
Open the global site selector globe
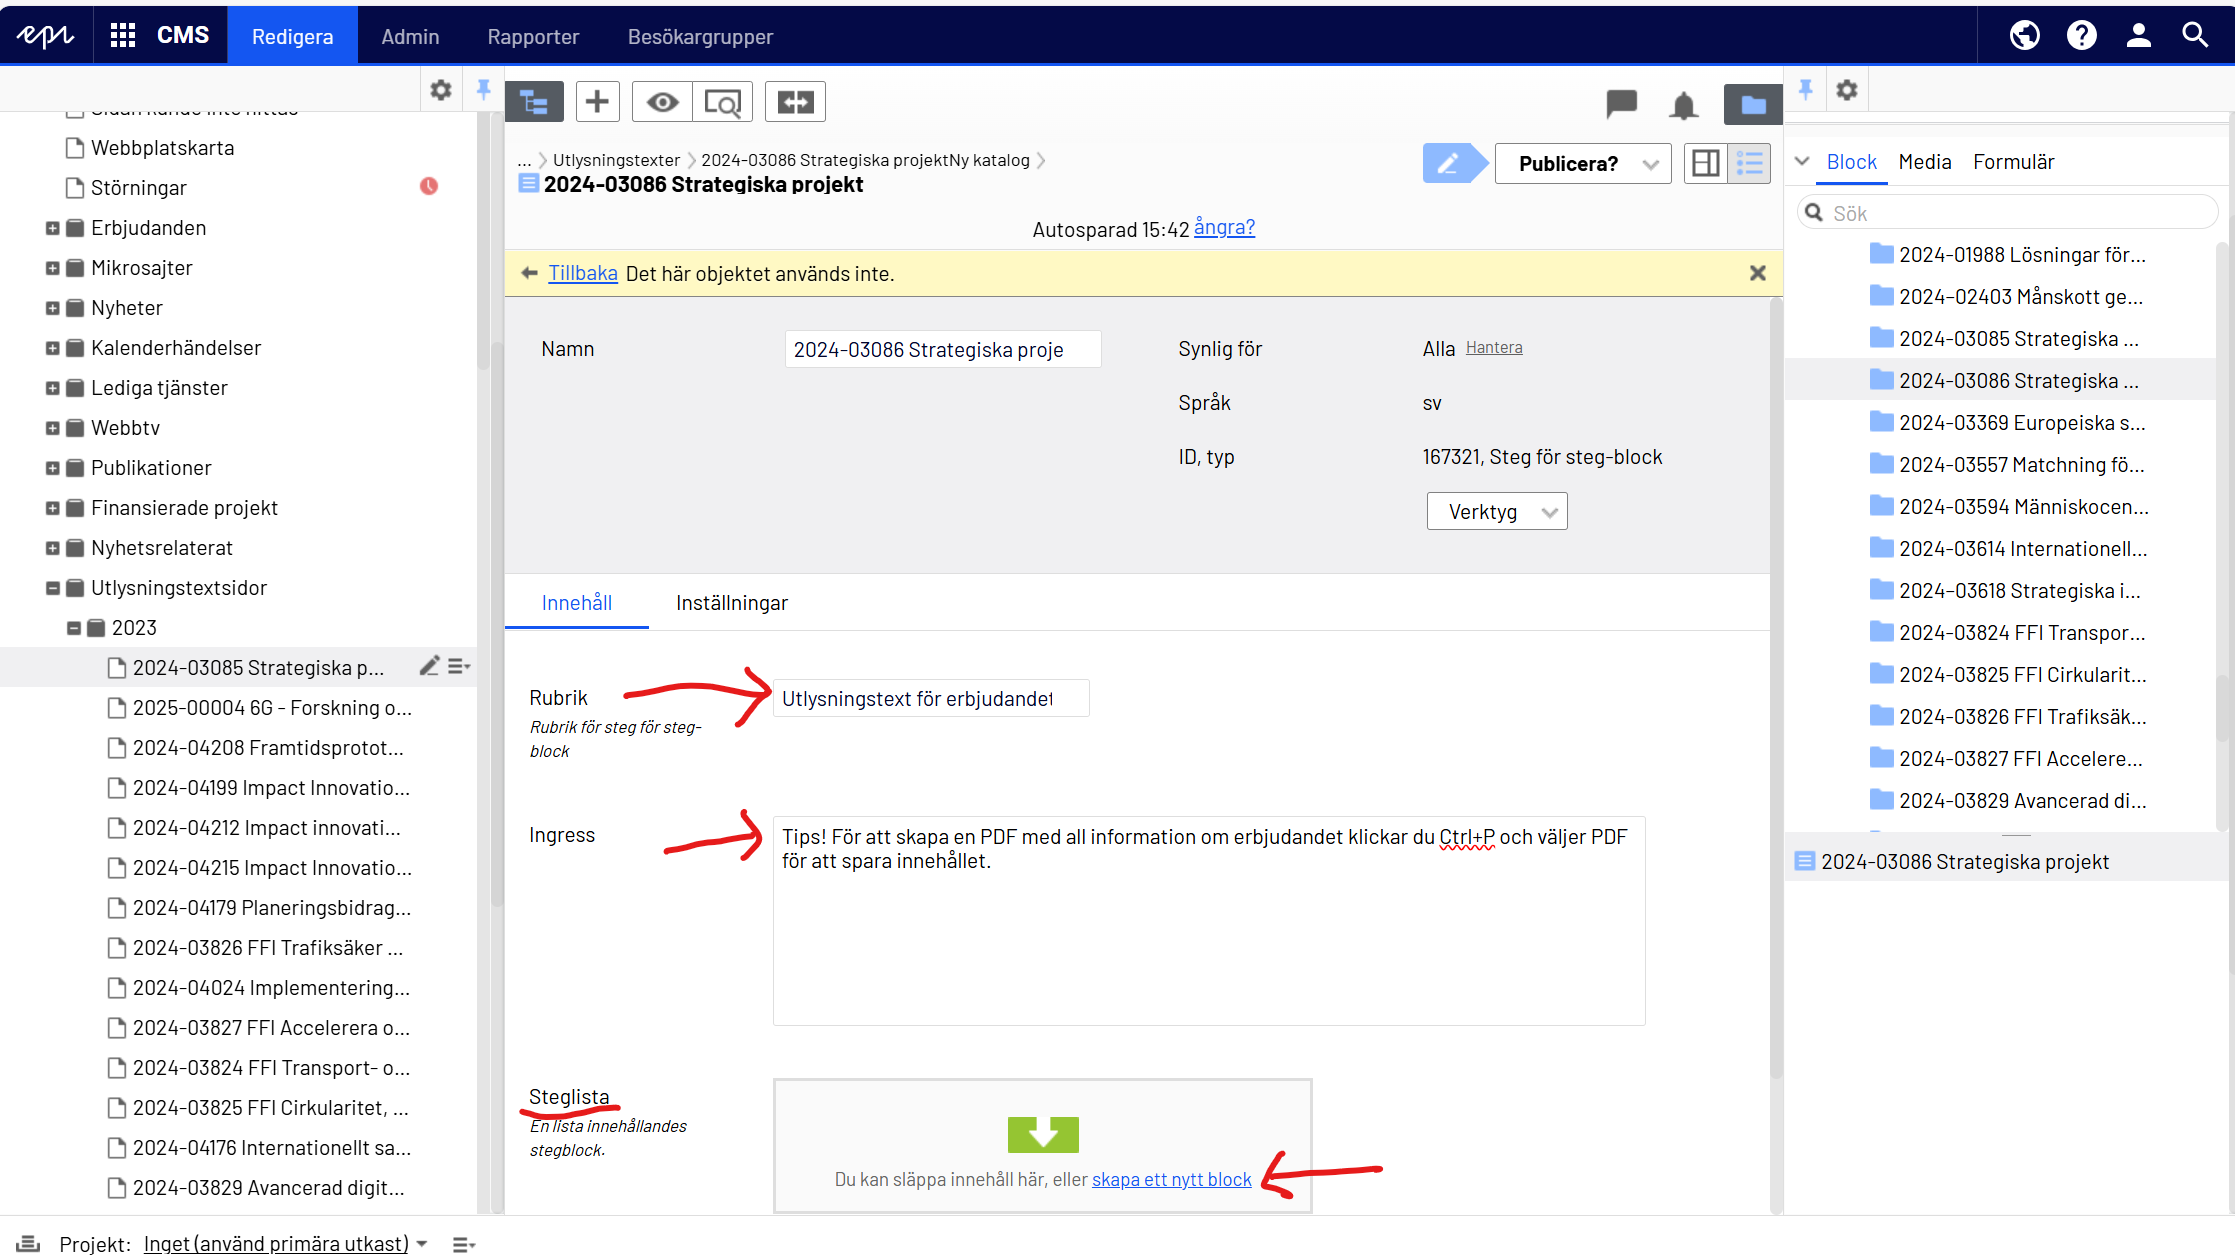(x=2024, y=36)
